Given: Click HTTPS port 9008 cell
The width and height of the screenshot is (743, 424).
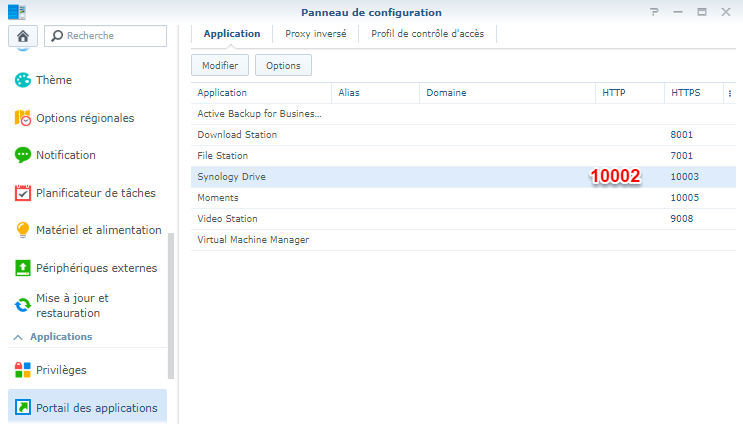Looking at the screenshot, I should coord(681,218).
